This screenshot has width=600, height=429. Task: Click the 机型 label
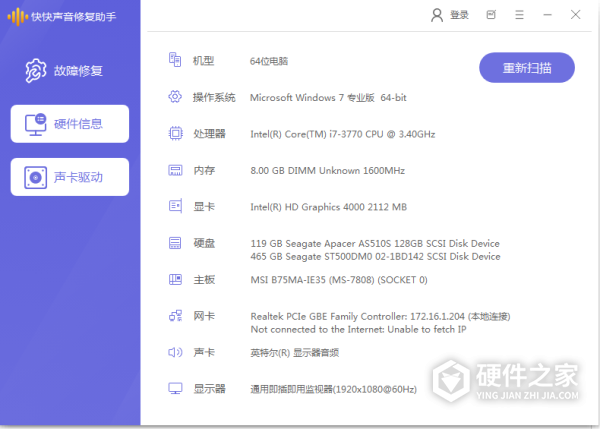tap(203, 60)
